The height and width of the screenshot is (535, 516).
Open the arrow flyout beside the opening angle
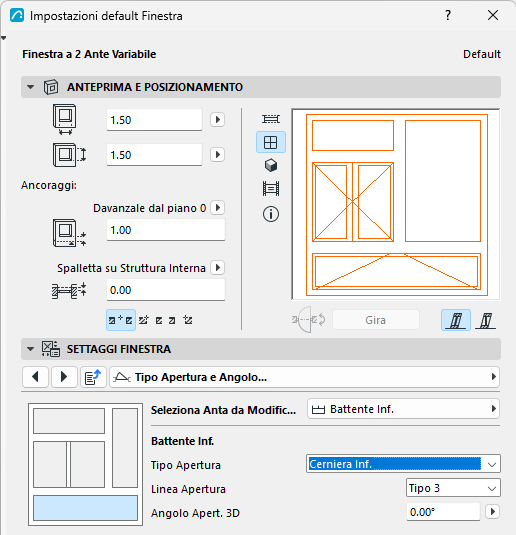pos(492,511)
